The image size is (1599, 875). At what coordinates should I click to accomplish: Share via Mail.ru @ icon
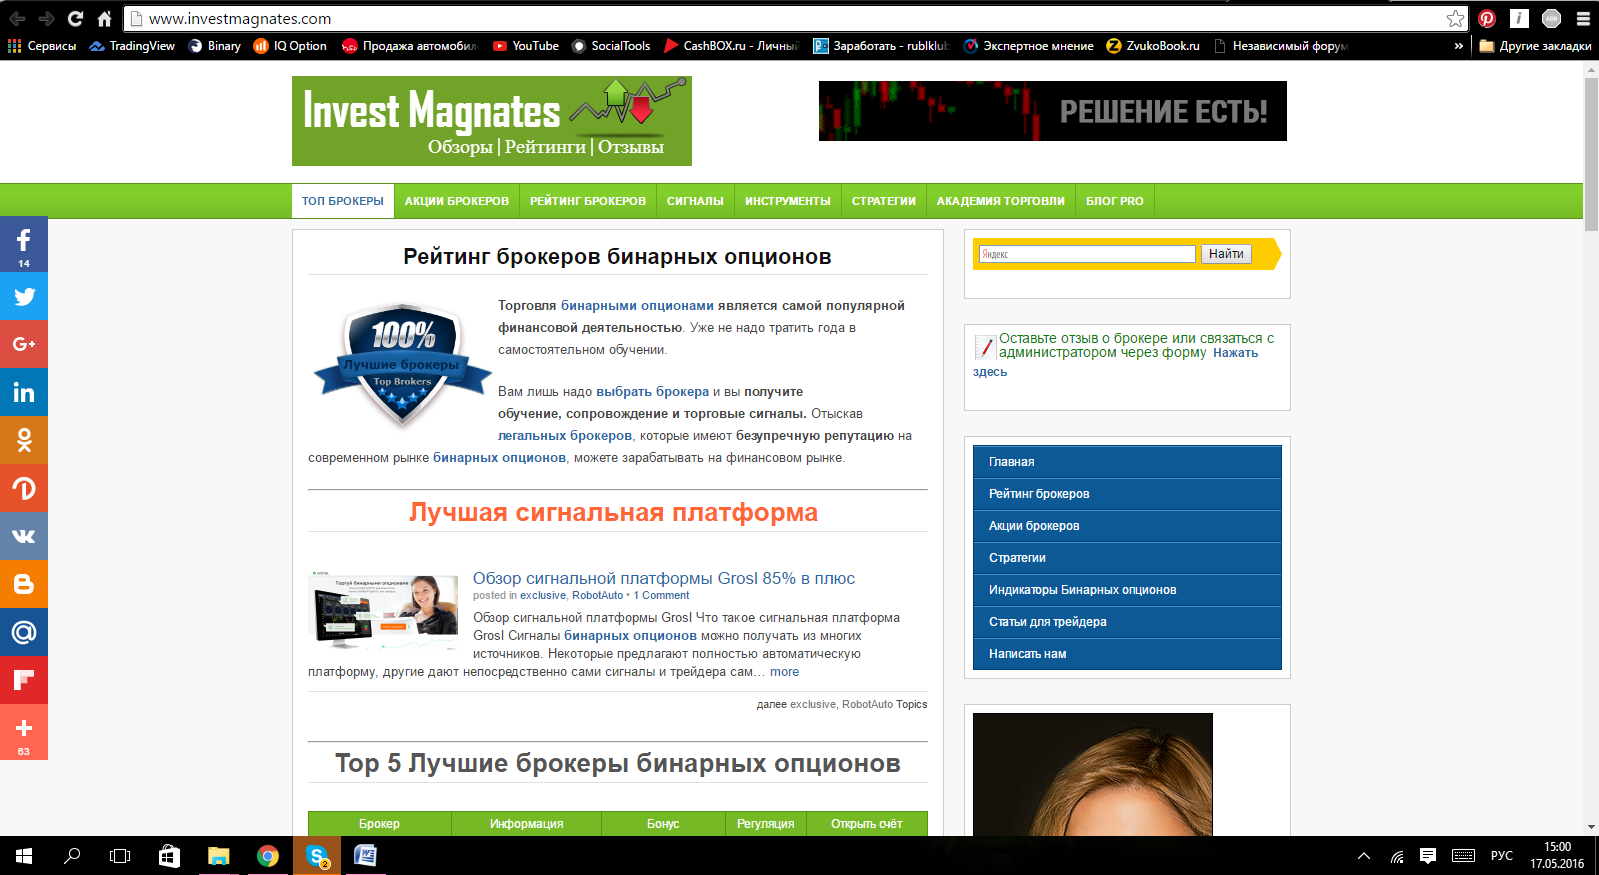[x=24, y=632]
